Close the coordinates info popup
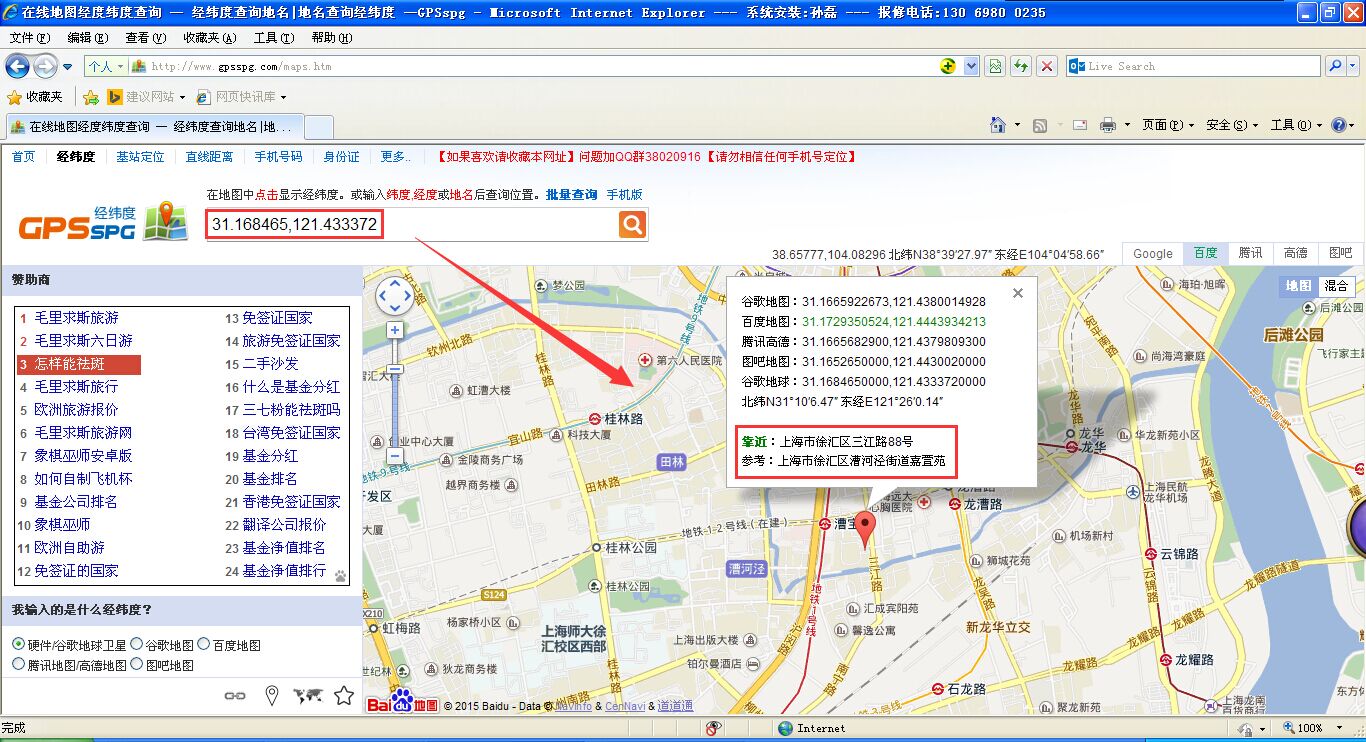Image resolution: width=1366 pixels, height=742 pixels. pyautogui.click(x=1018, y=293)
